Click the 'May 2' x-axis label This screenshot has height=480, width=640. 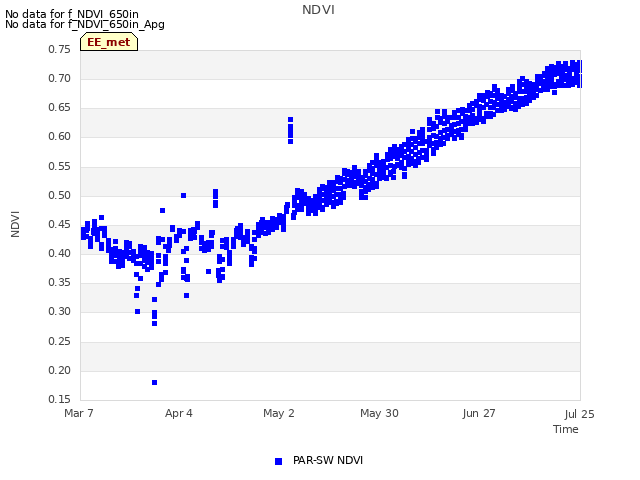click(x=279, y=413)
